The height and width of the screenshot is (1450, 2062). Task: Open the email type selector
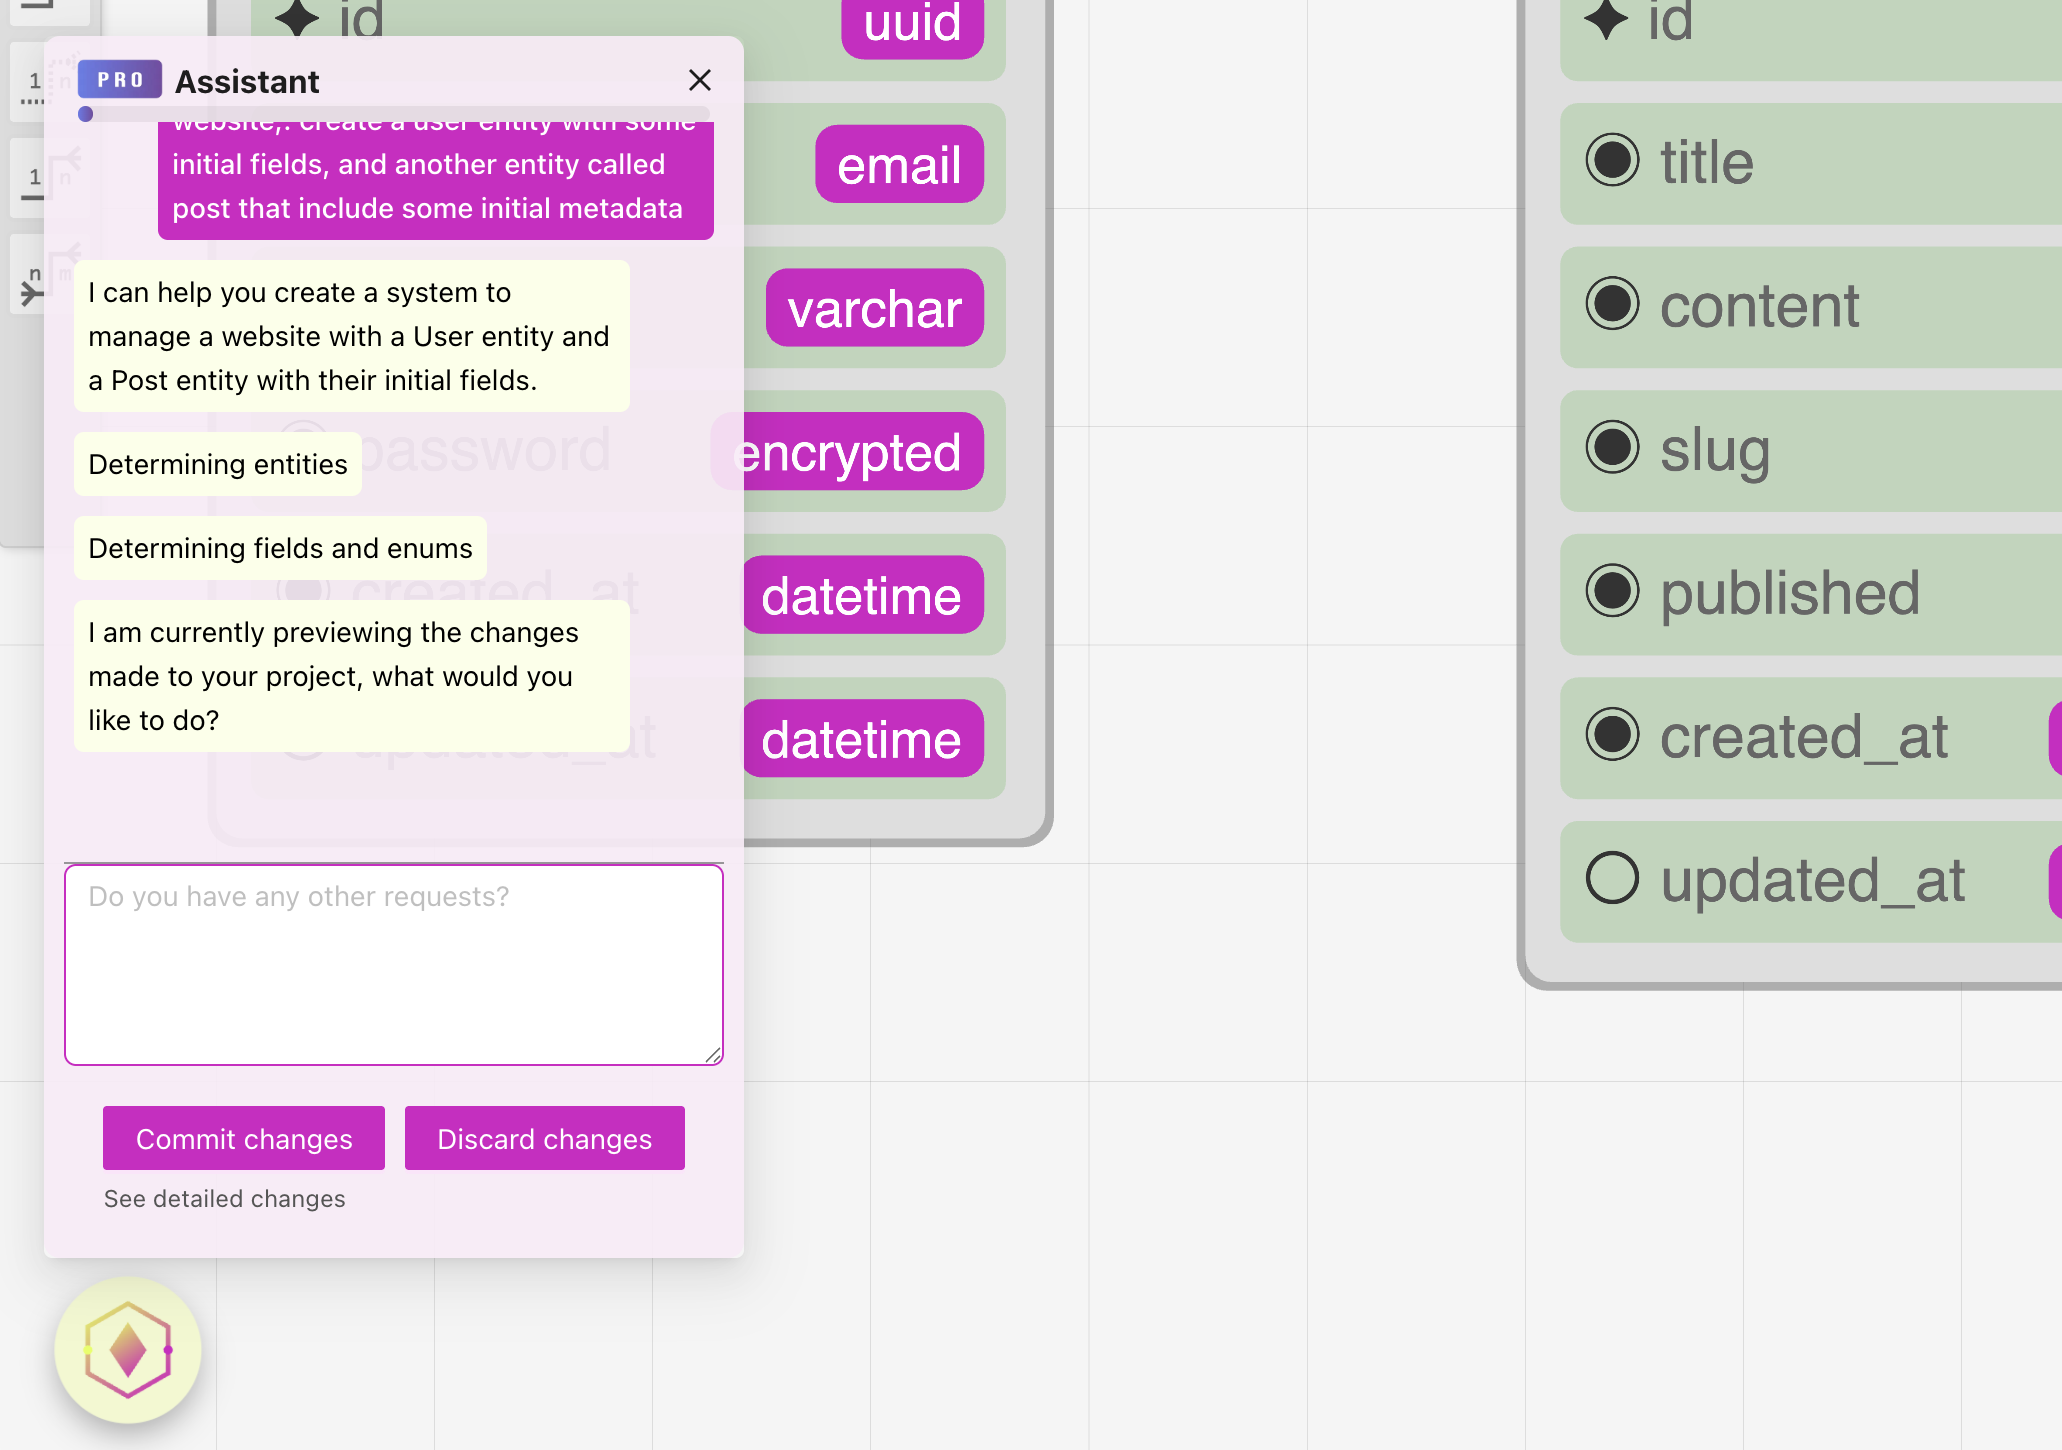click(x=898, y=164)
